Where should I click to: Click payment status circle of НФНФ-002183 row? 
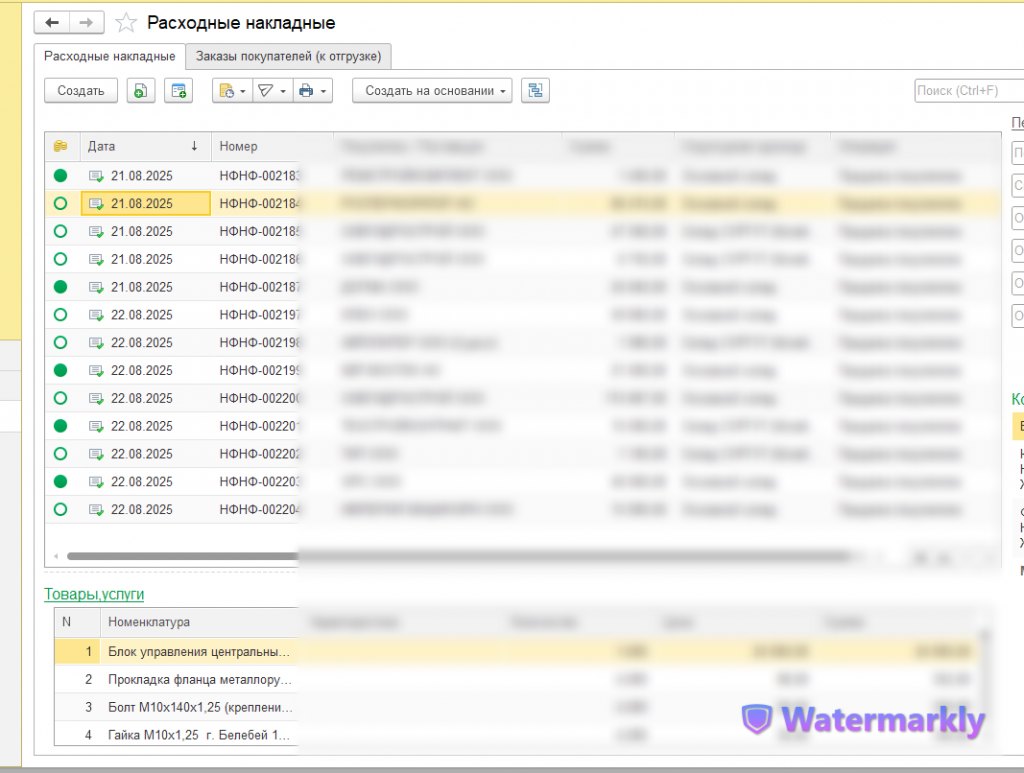pyautogui.click(x=61, y=176)
